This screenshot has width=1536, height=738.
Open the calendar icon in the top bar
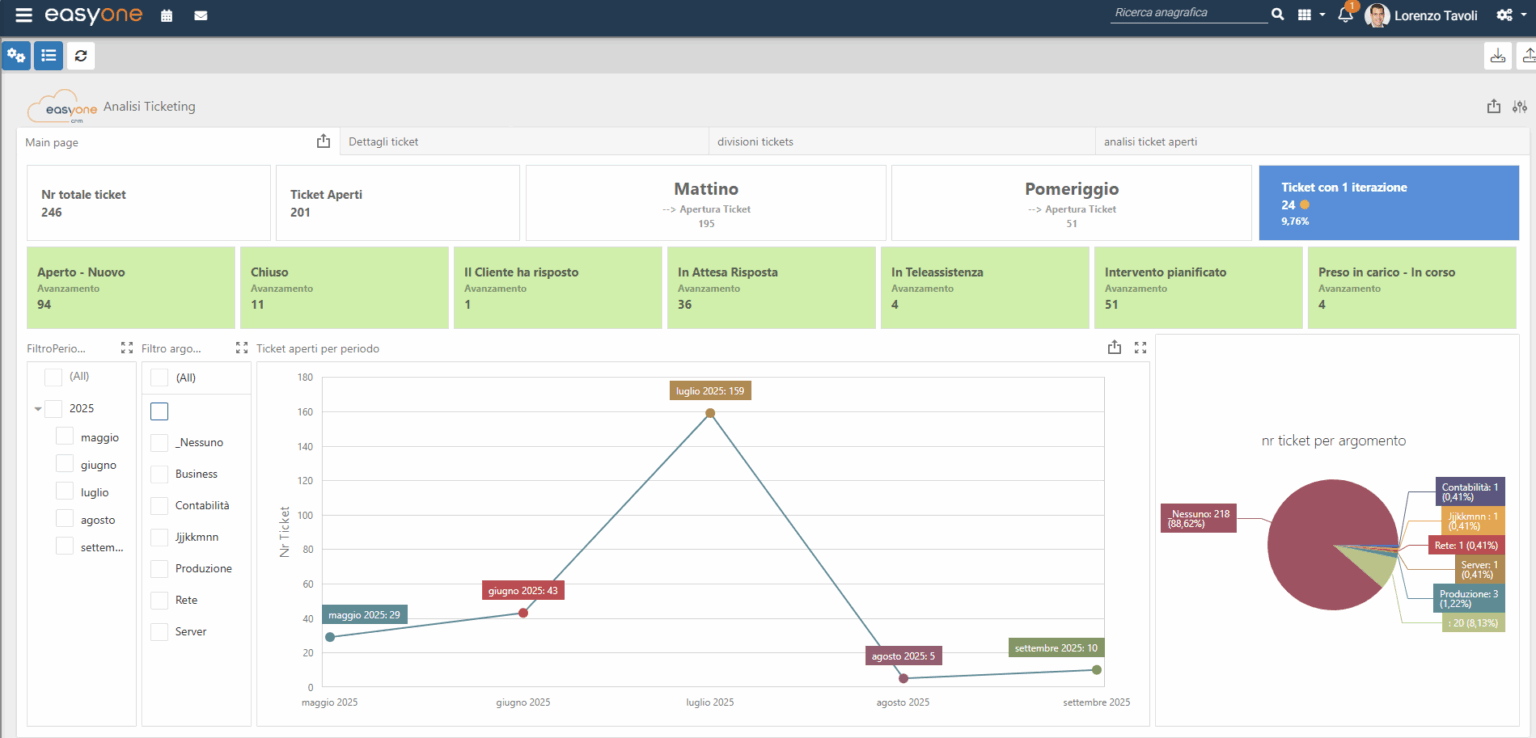click(x=166, y=15)
